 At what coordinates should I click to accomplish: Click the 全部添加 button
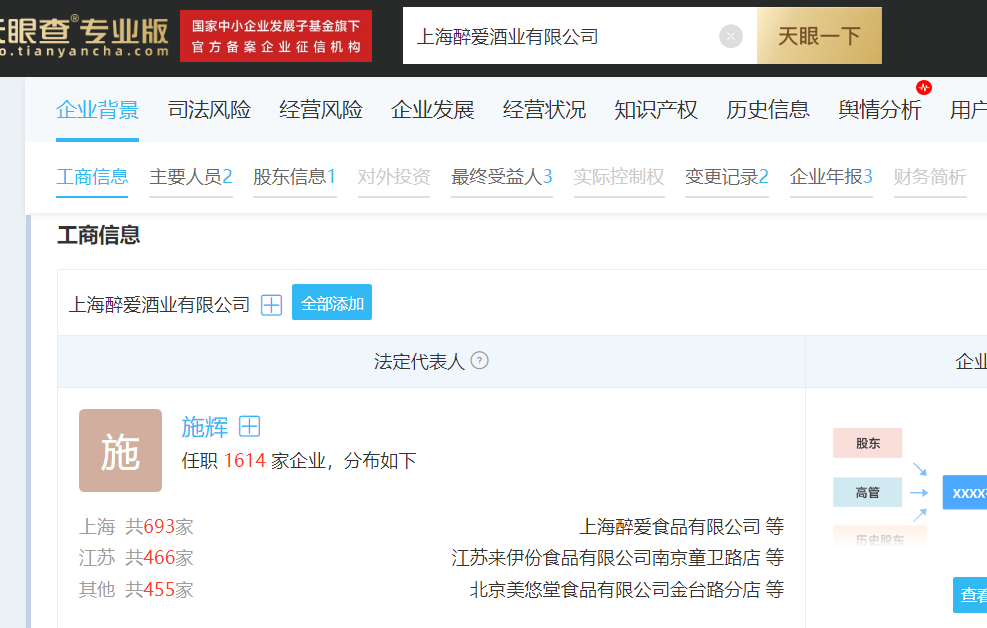332,303
